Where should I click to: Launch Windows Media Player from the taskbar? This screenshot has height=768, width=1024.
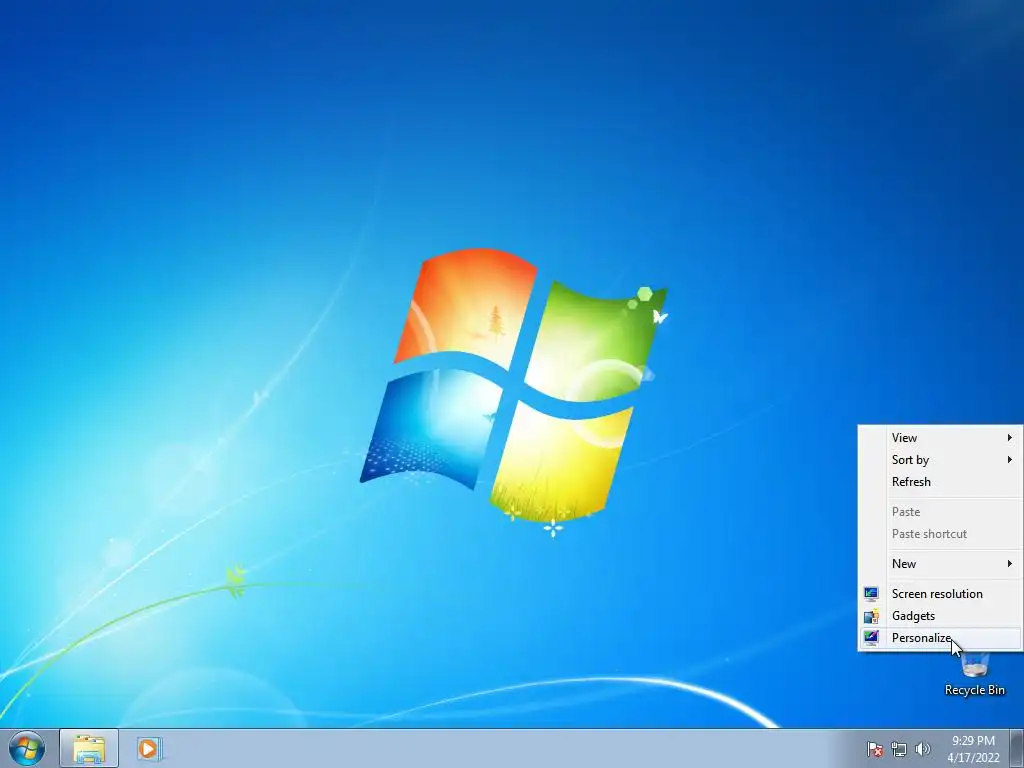pyautogui.click(x=149, y=748)
